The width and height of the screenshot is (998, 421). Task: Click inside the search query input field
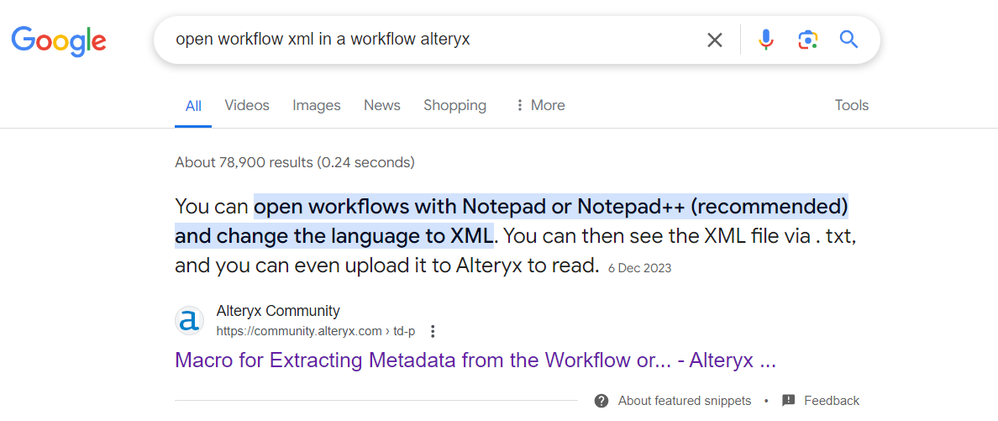click(x=433, y=39)
